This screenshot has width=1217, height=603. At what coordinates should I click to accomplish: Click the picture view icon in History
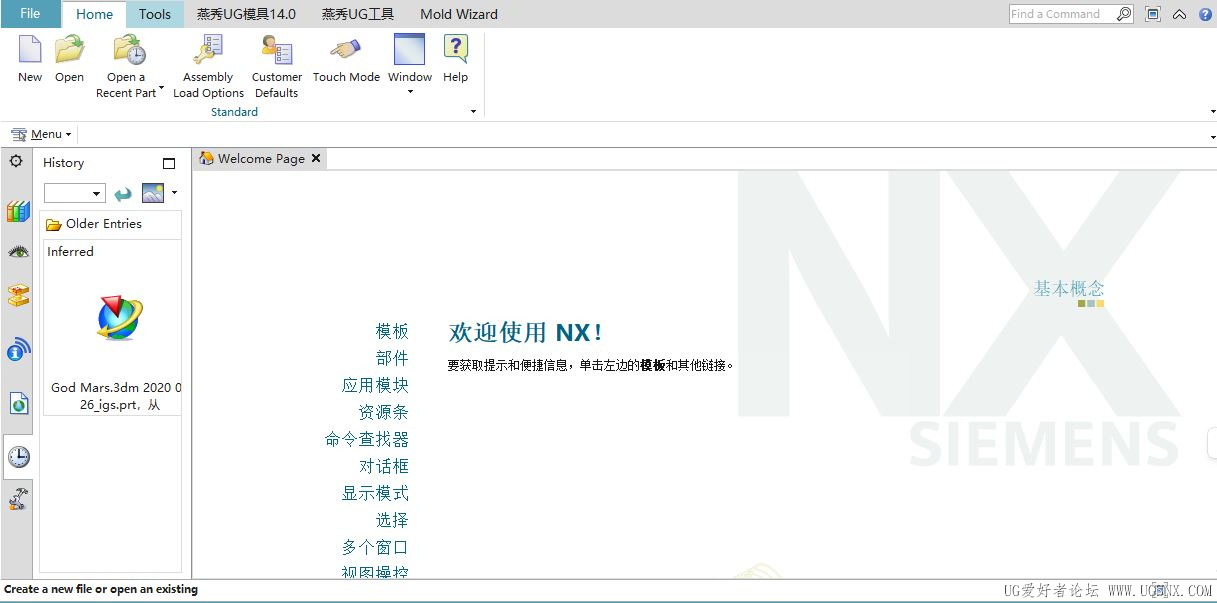coord(153,193)
